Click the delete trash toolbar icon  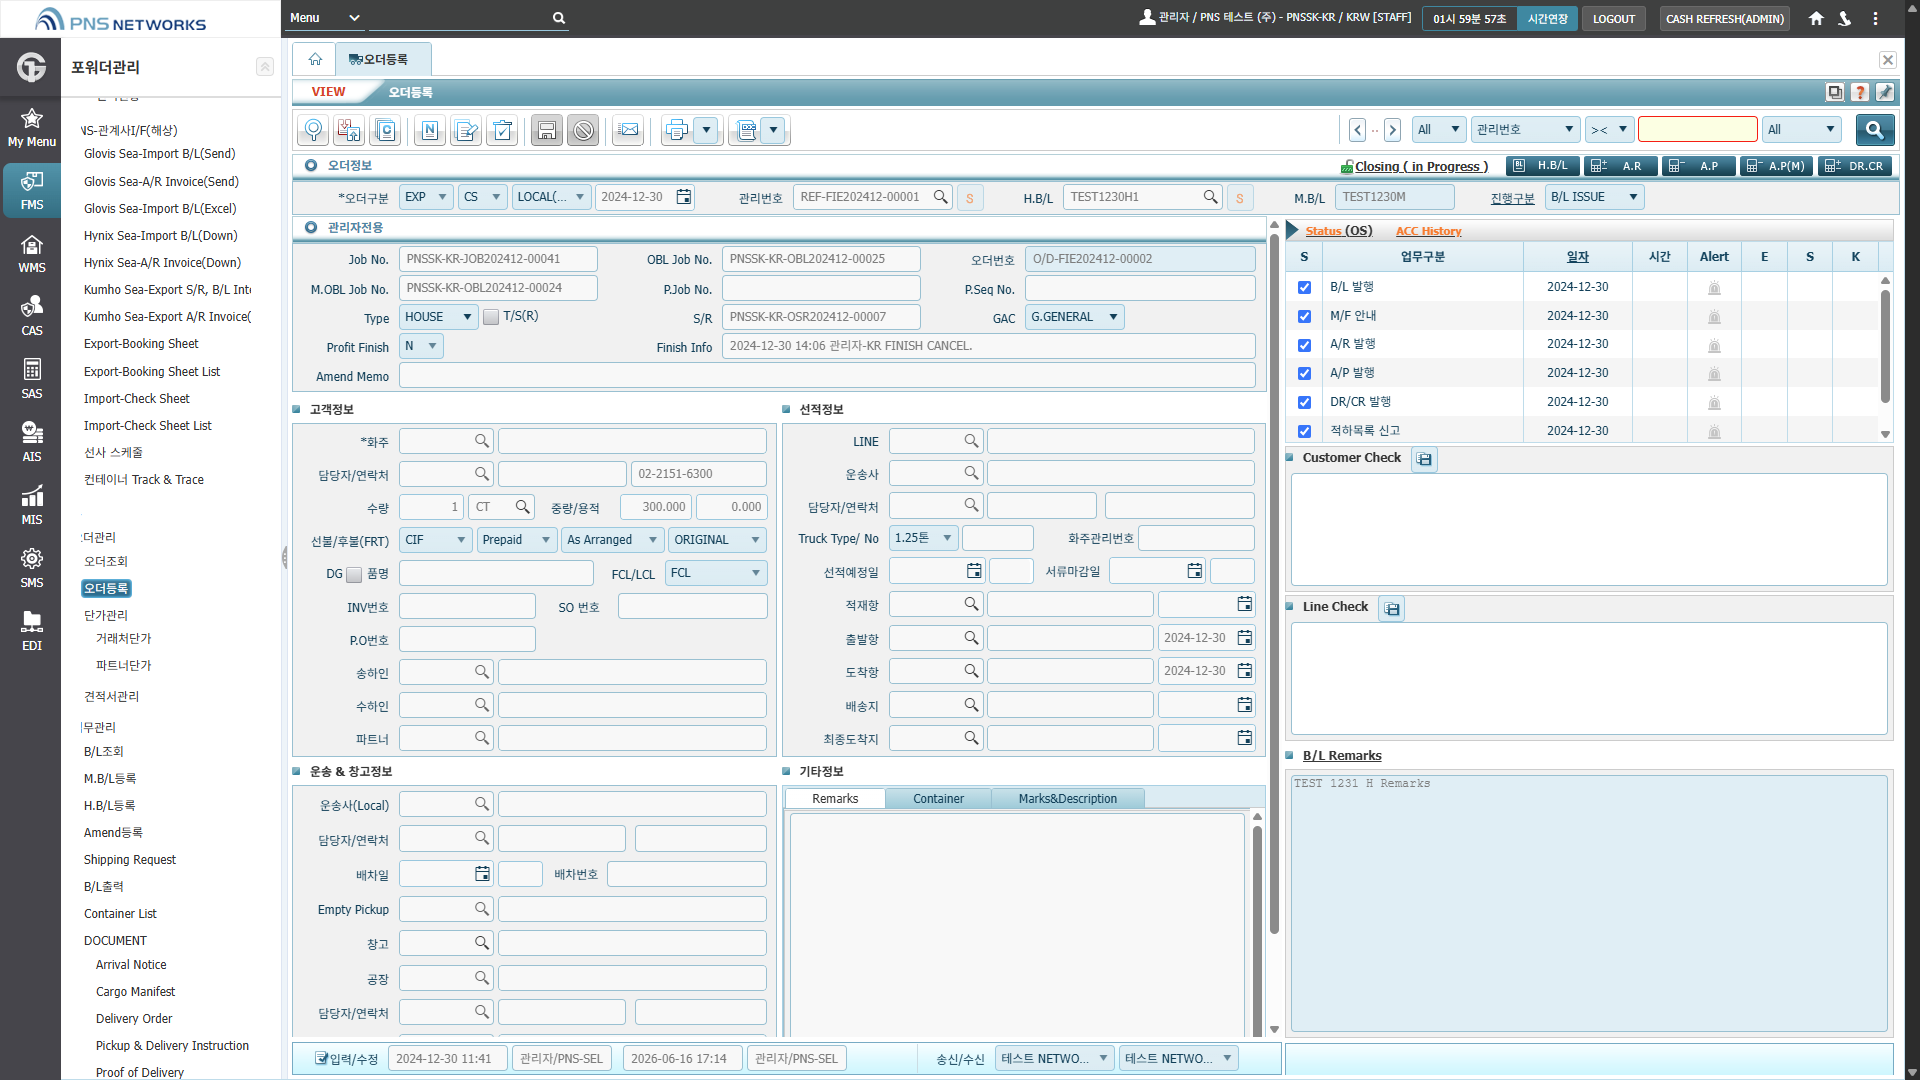502,130
